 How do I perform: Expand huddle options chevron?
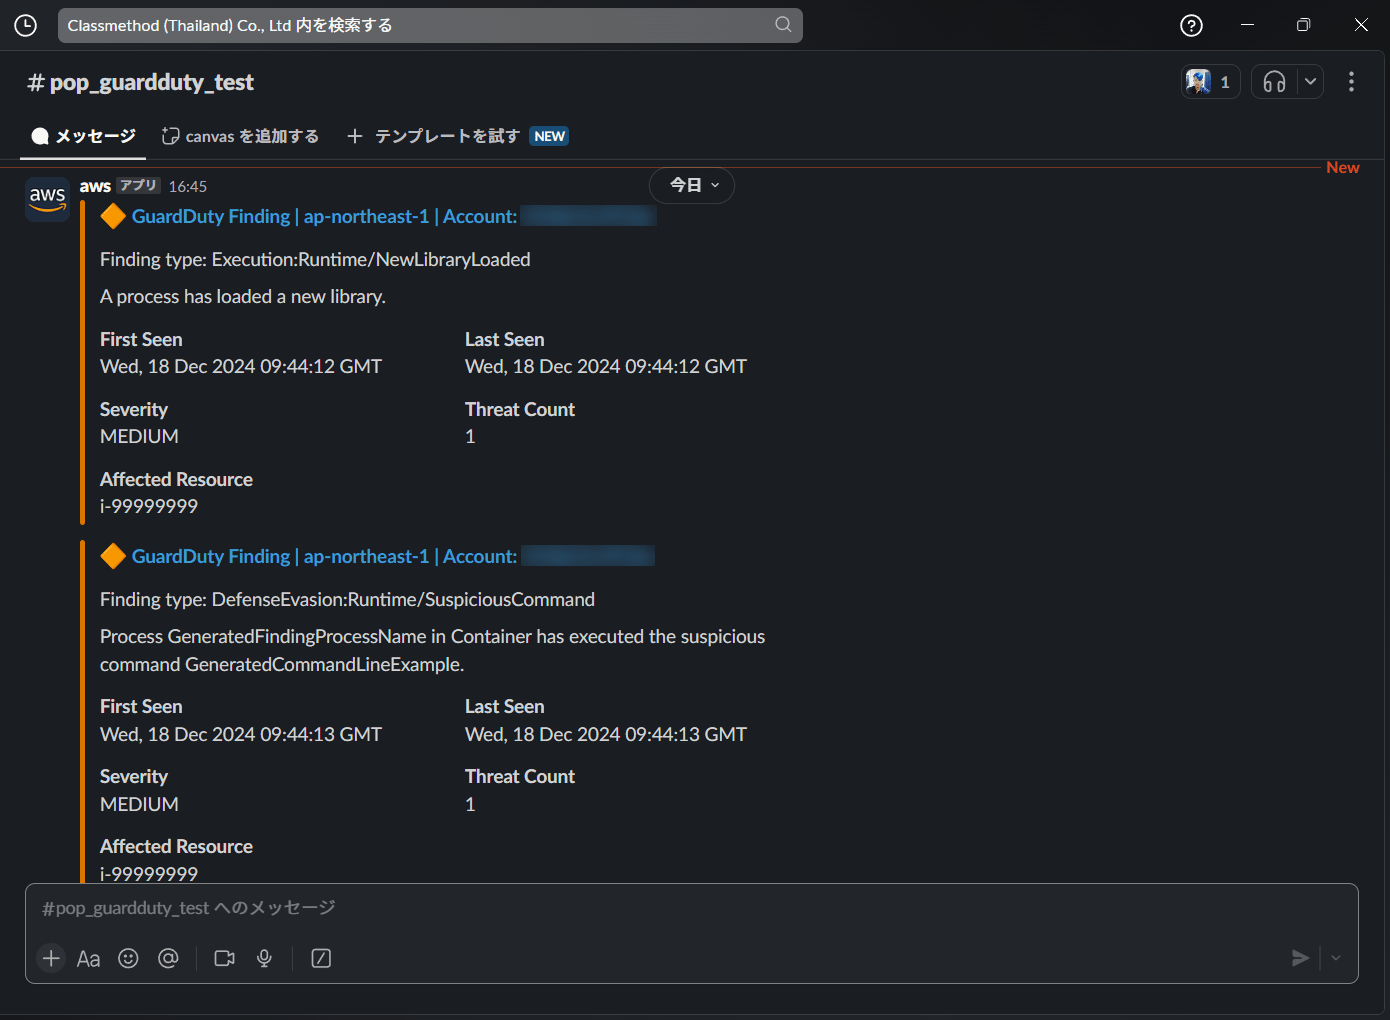(x=1310, y=82)
